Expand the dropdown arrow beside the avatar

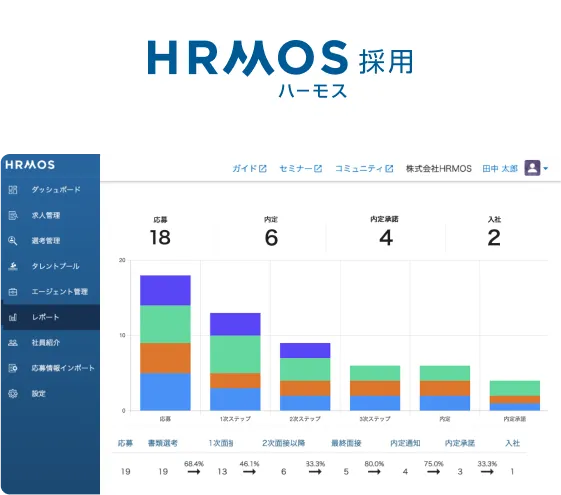[546, 168]
